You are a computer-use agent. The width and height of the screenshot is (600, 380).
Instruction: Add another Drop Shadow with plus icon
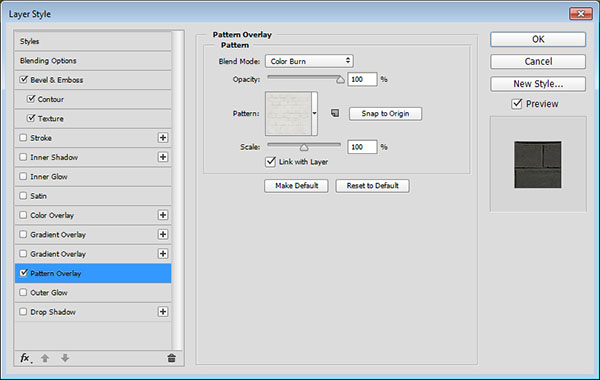click(x=163, y=312)
